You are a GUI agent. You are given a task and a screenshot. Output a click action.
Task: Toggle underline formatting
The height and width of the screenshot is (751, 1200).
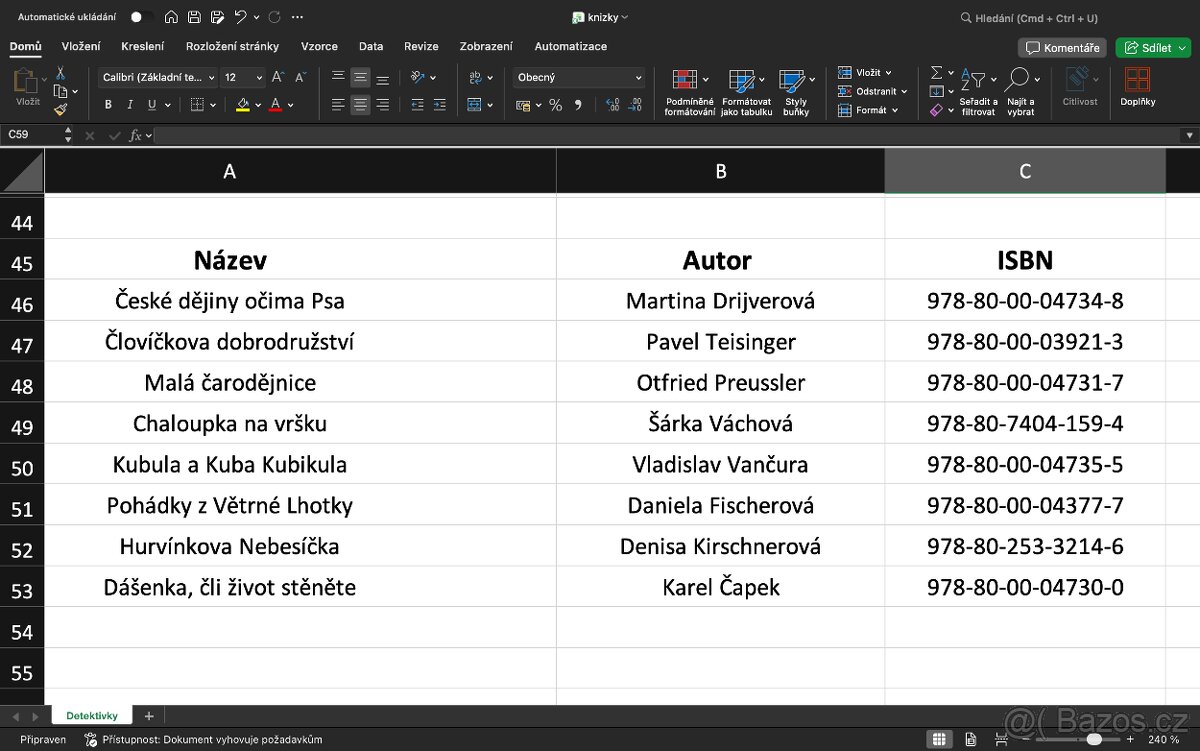[x=151, y=104]
